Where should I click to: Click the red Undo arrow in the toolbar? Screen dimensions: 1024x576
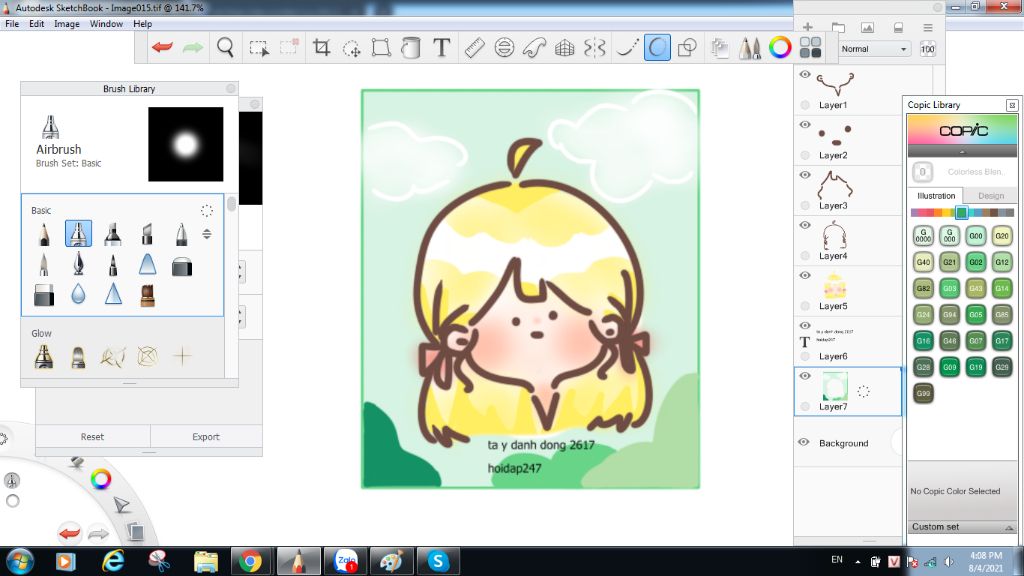coord(162,47)
